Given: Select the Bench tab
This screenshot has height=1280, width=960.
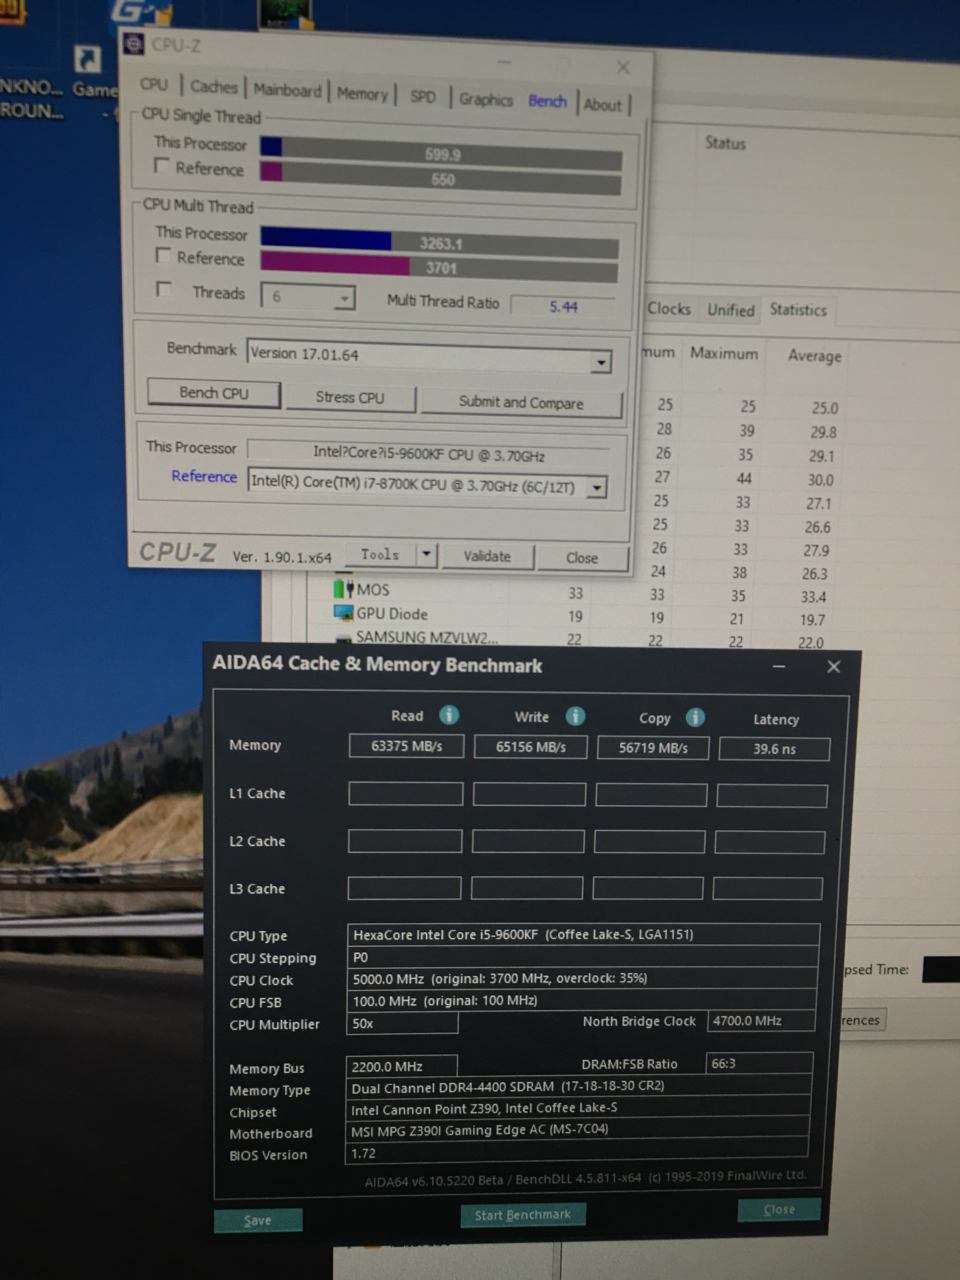Looking at the screenshot, I should pyautogui.click(x=547, y=101).
